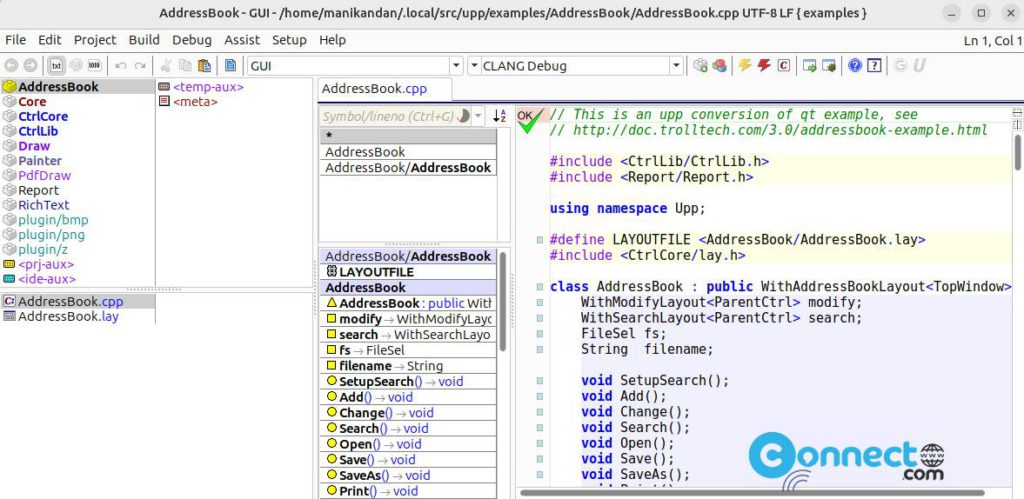Select AddressBook.cpp in the file list
This screenshot has height=499, width=1024.
point(77,301)
